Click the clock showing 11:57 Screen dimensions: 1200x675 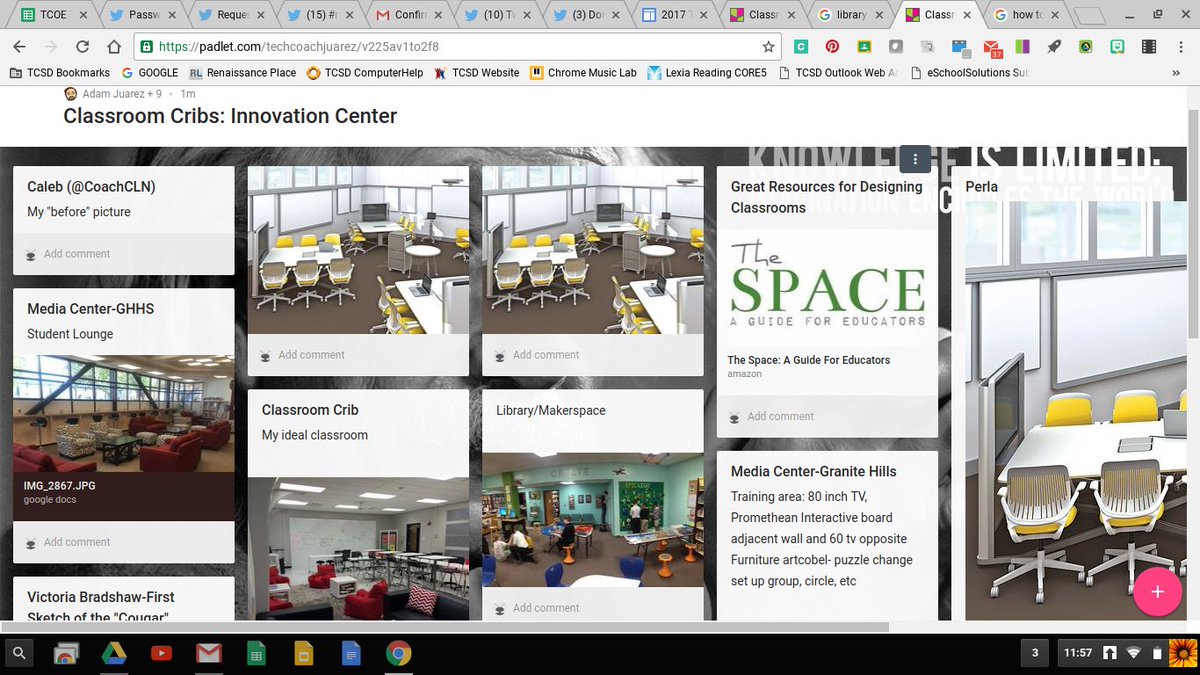point(1076,654)
